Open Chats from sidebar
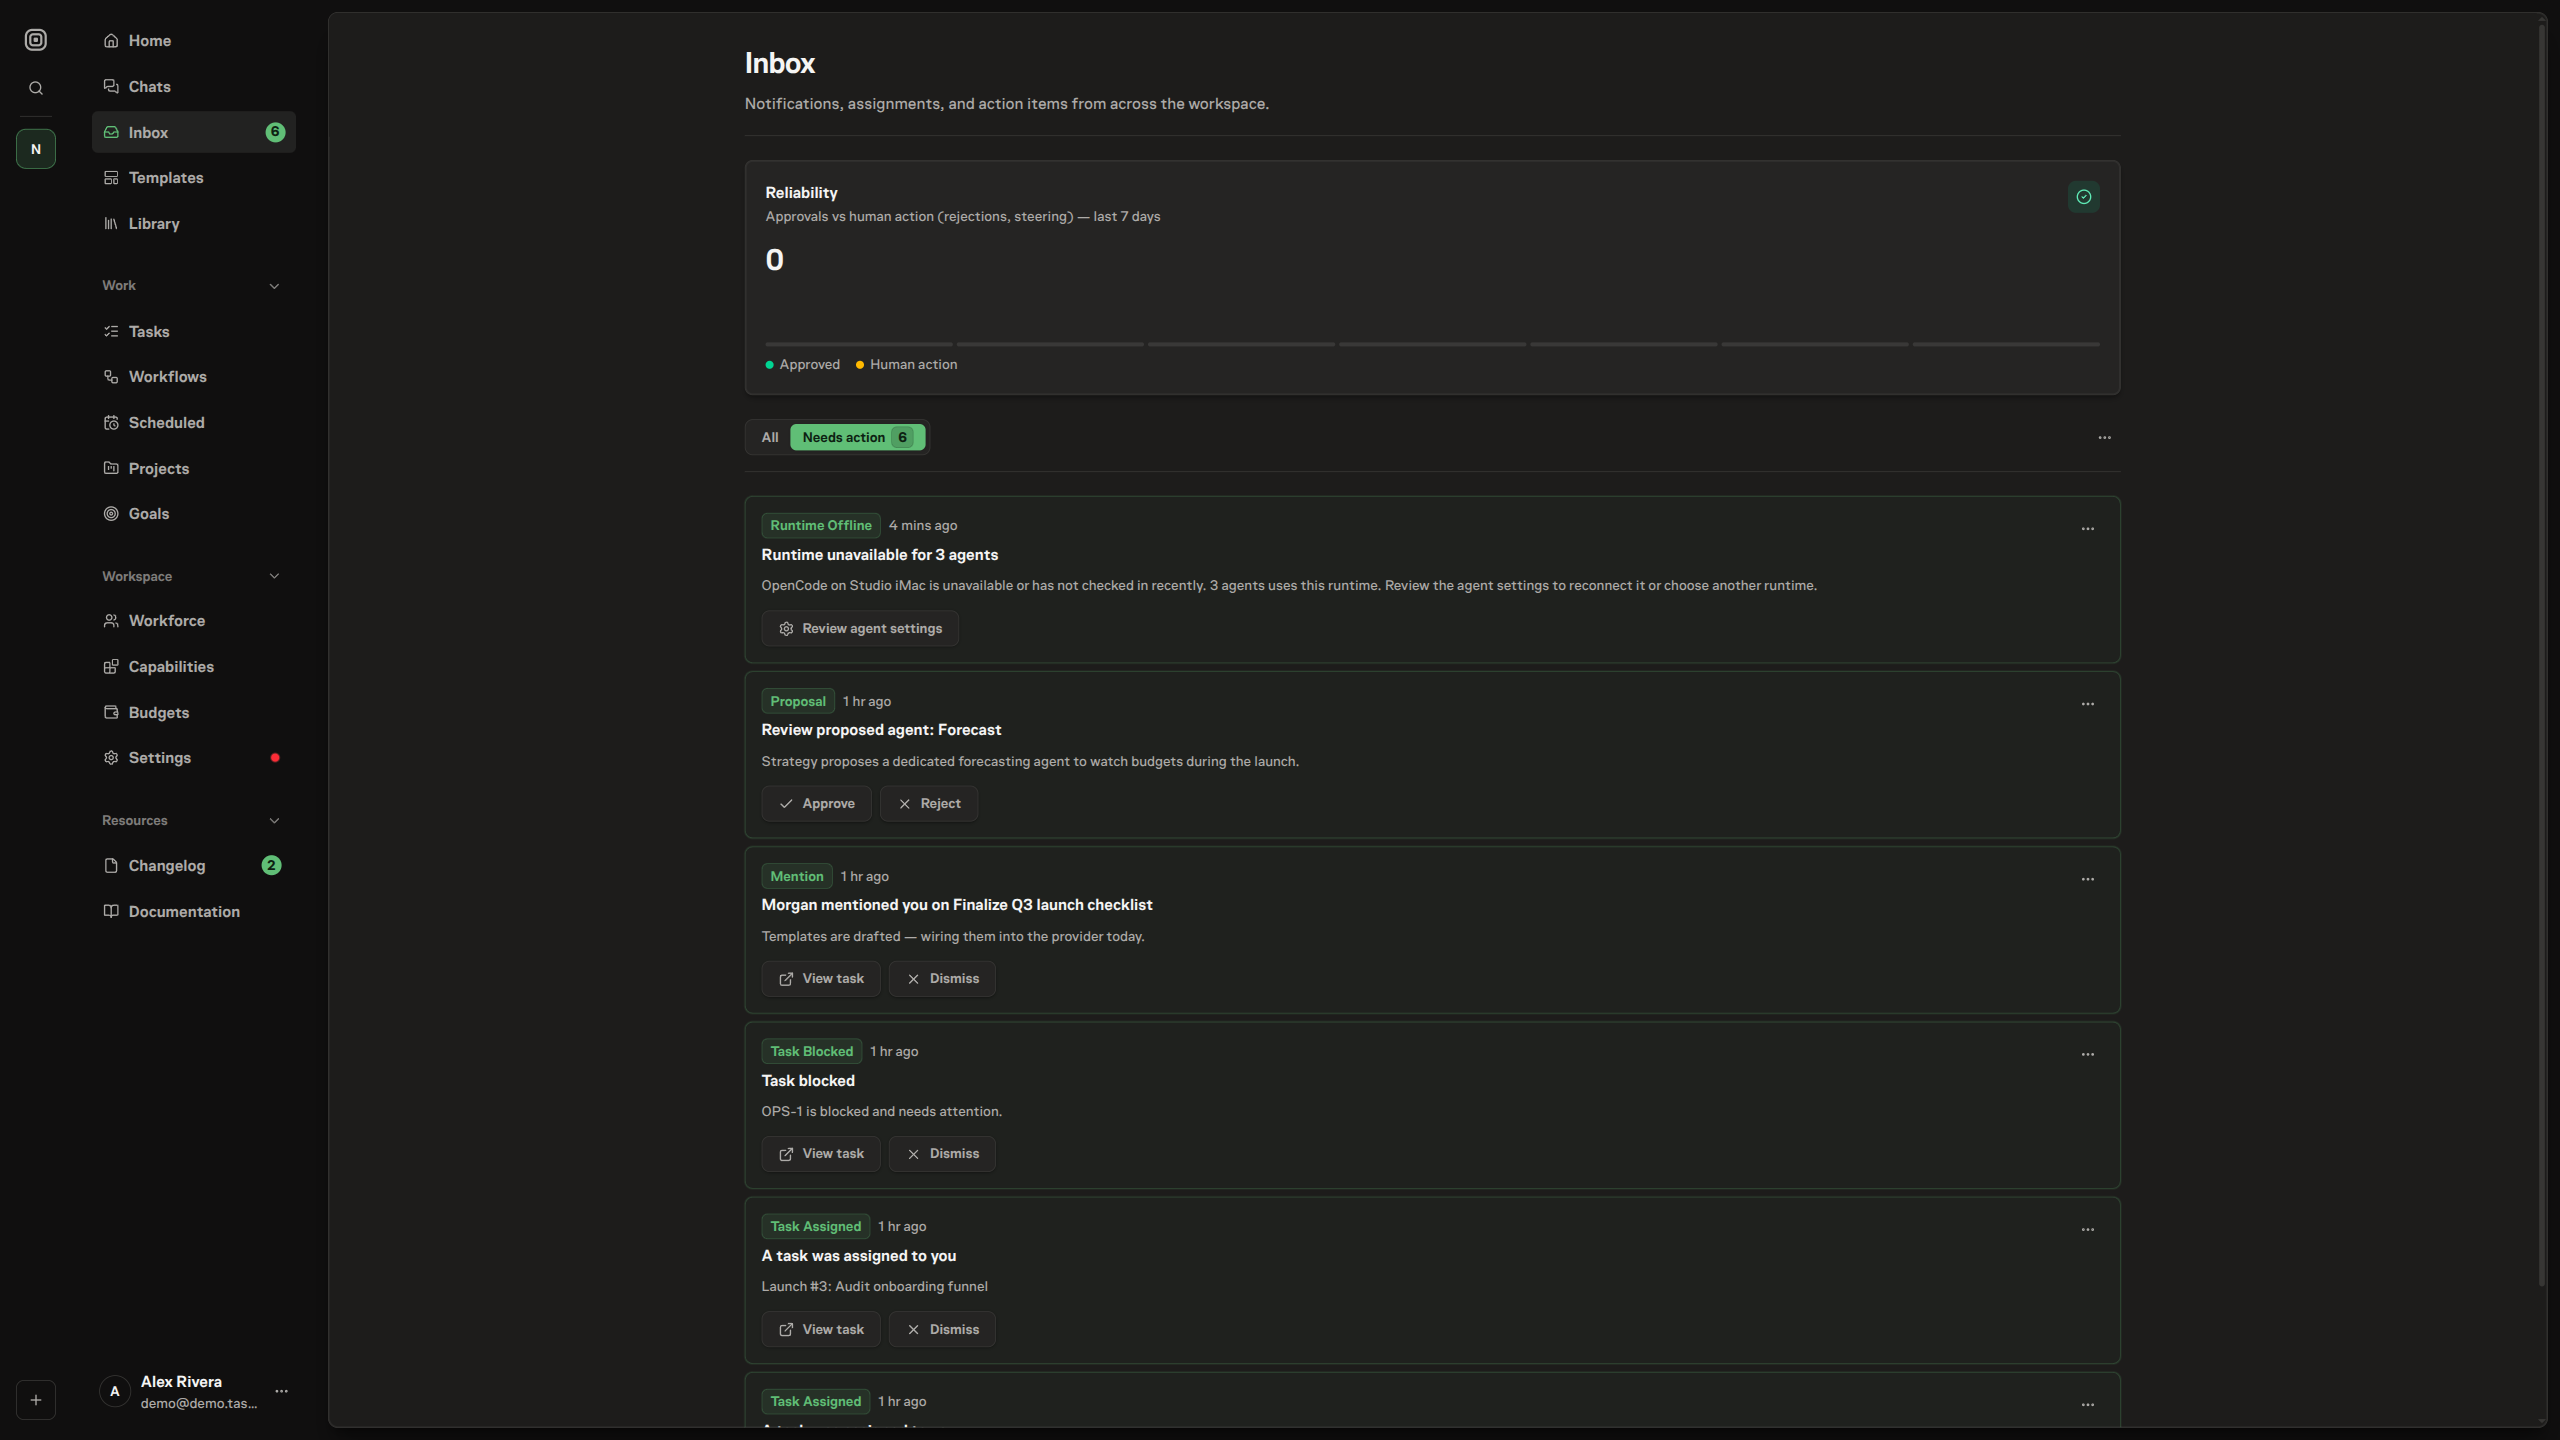2560x1440 pixels. (194, 87)
